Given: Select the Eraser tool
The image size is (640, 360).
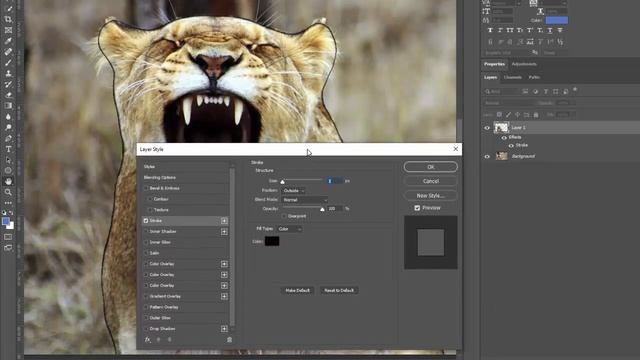Looking at the screenshot, I should [8, 95].
